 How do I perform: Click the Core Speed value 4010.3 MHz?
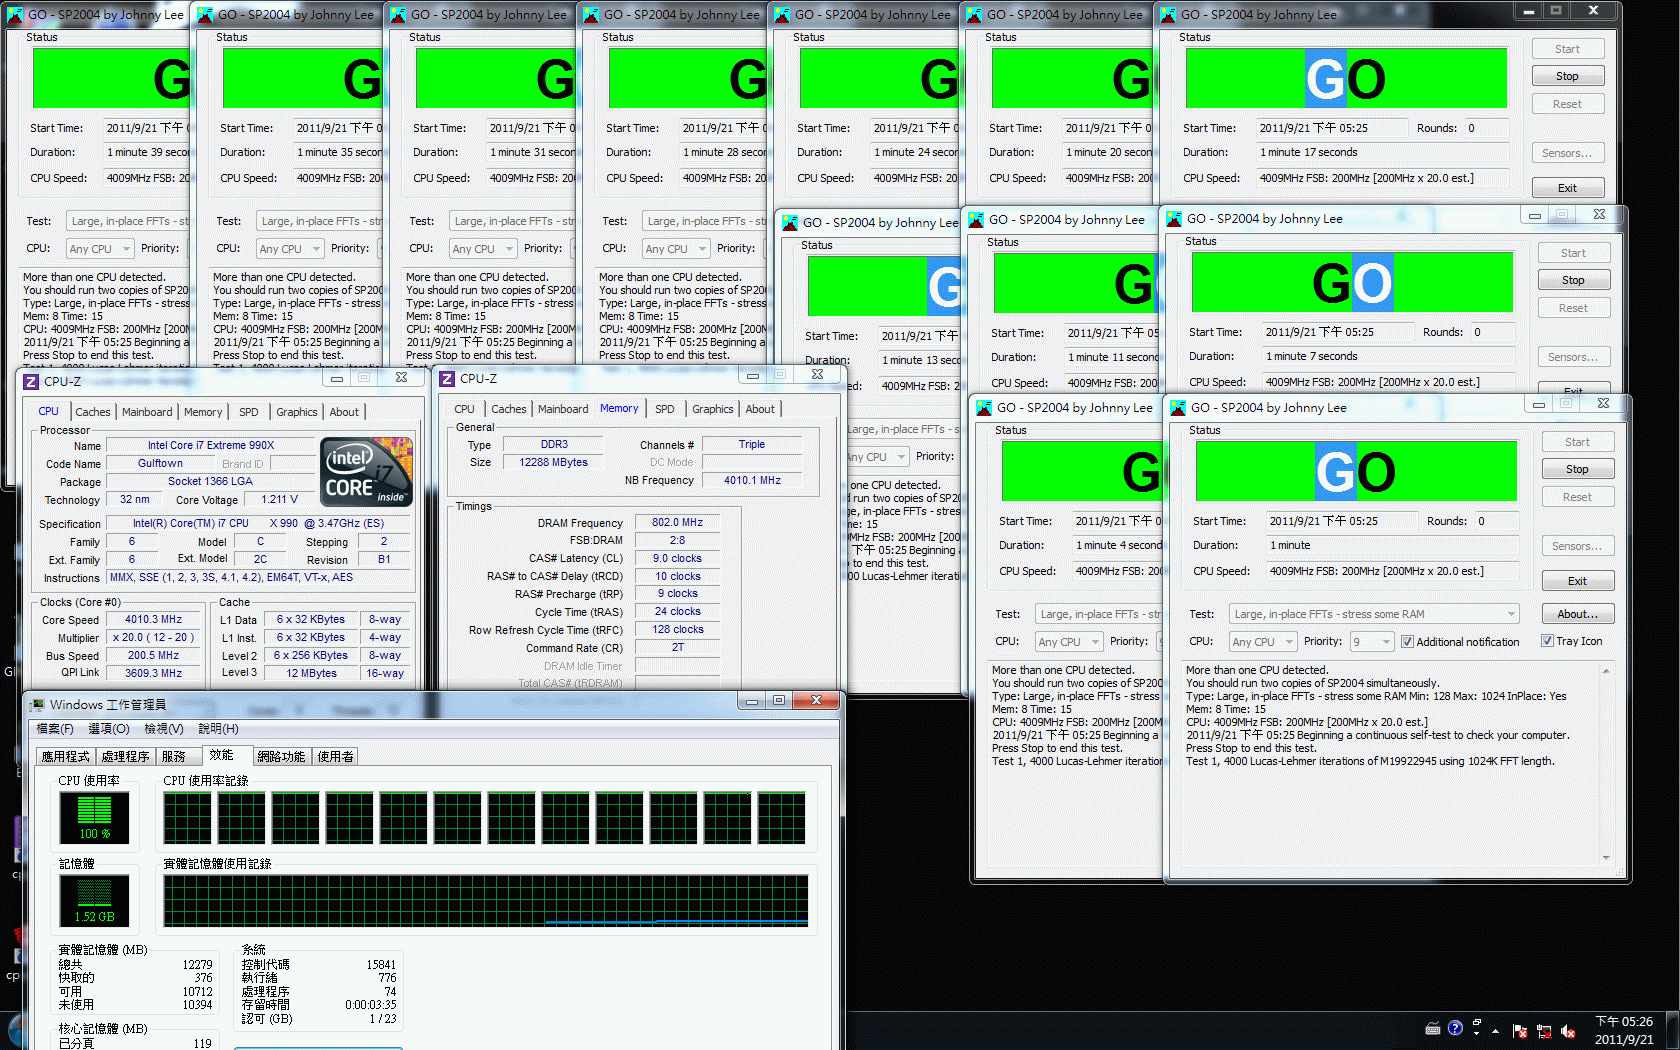[153, 620]
